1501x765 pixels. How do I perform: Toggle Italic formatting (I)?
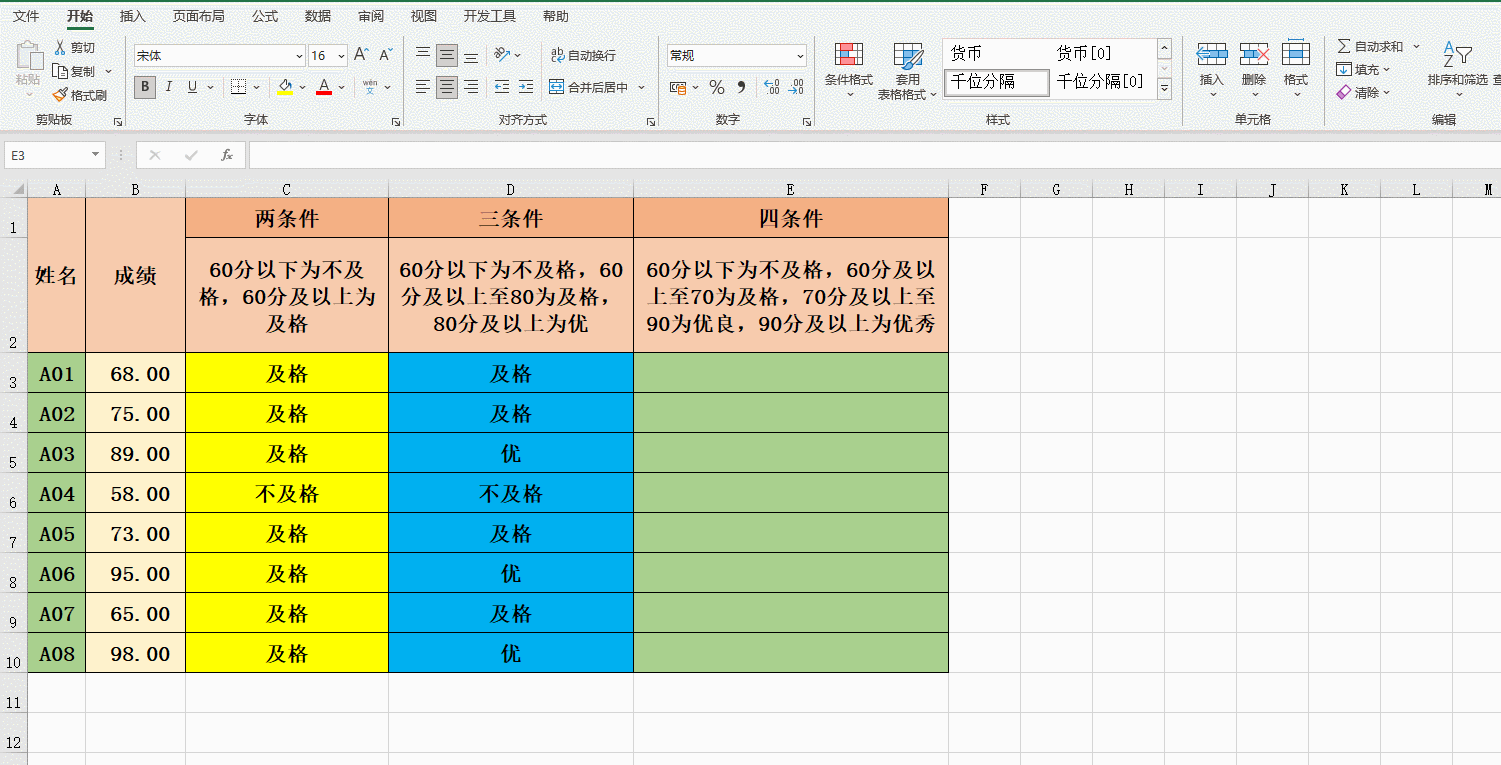coord(169,87)
